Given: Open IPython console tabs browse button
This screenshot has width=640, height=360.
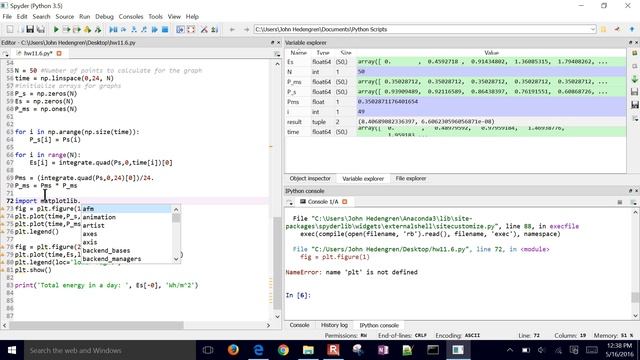Looking at the screenshot, I should coord(289,202).
